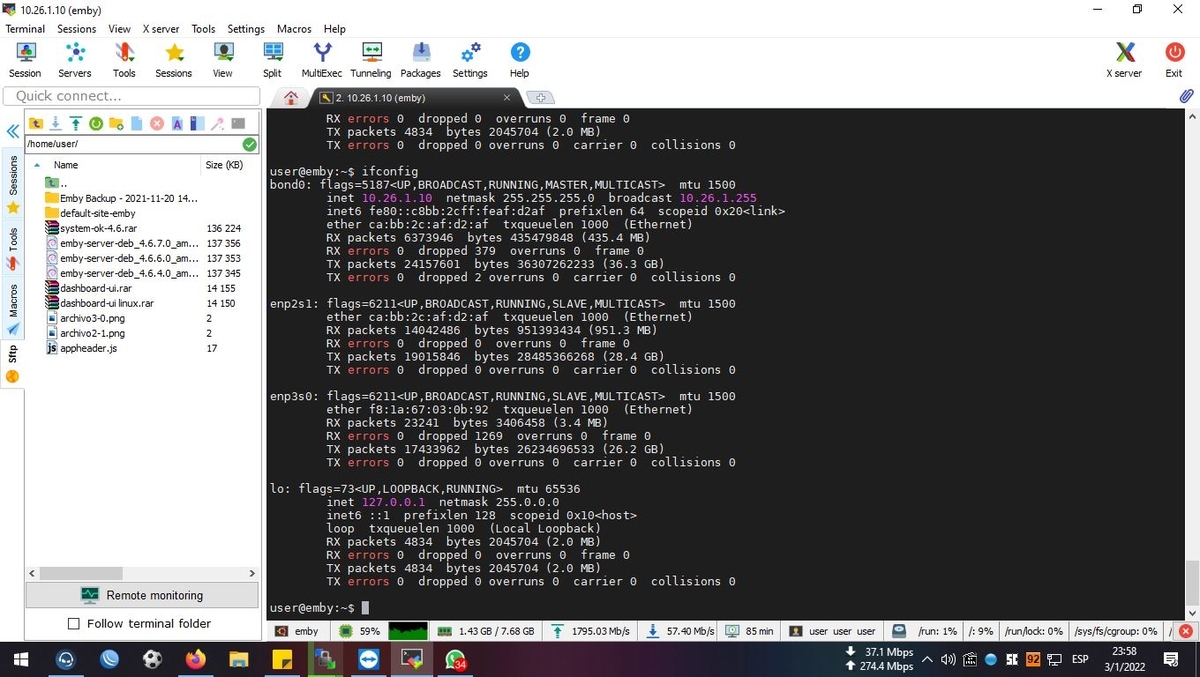Sort file list by Name column

66,165
